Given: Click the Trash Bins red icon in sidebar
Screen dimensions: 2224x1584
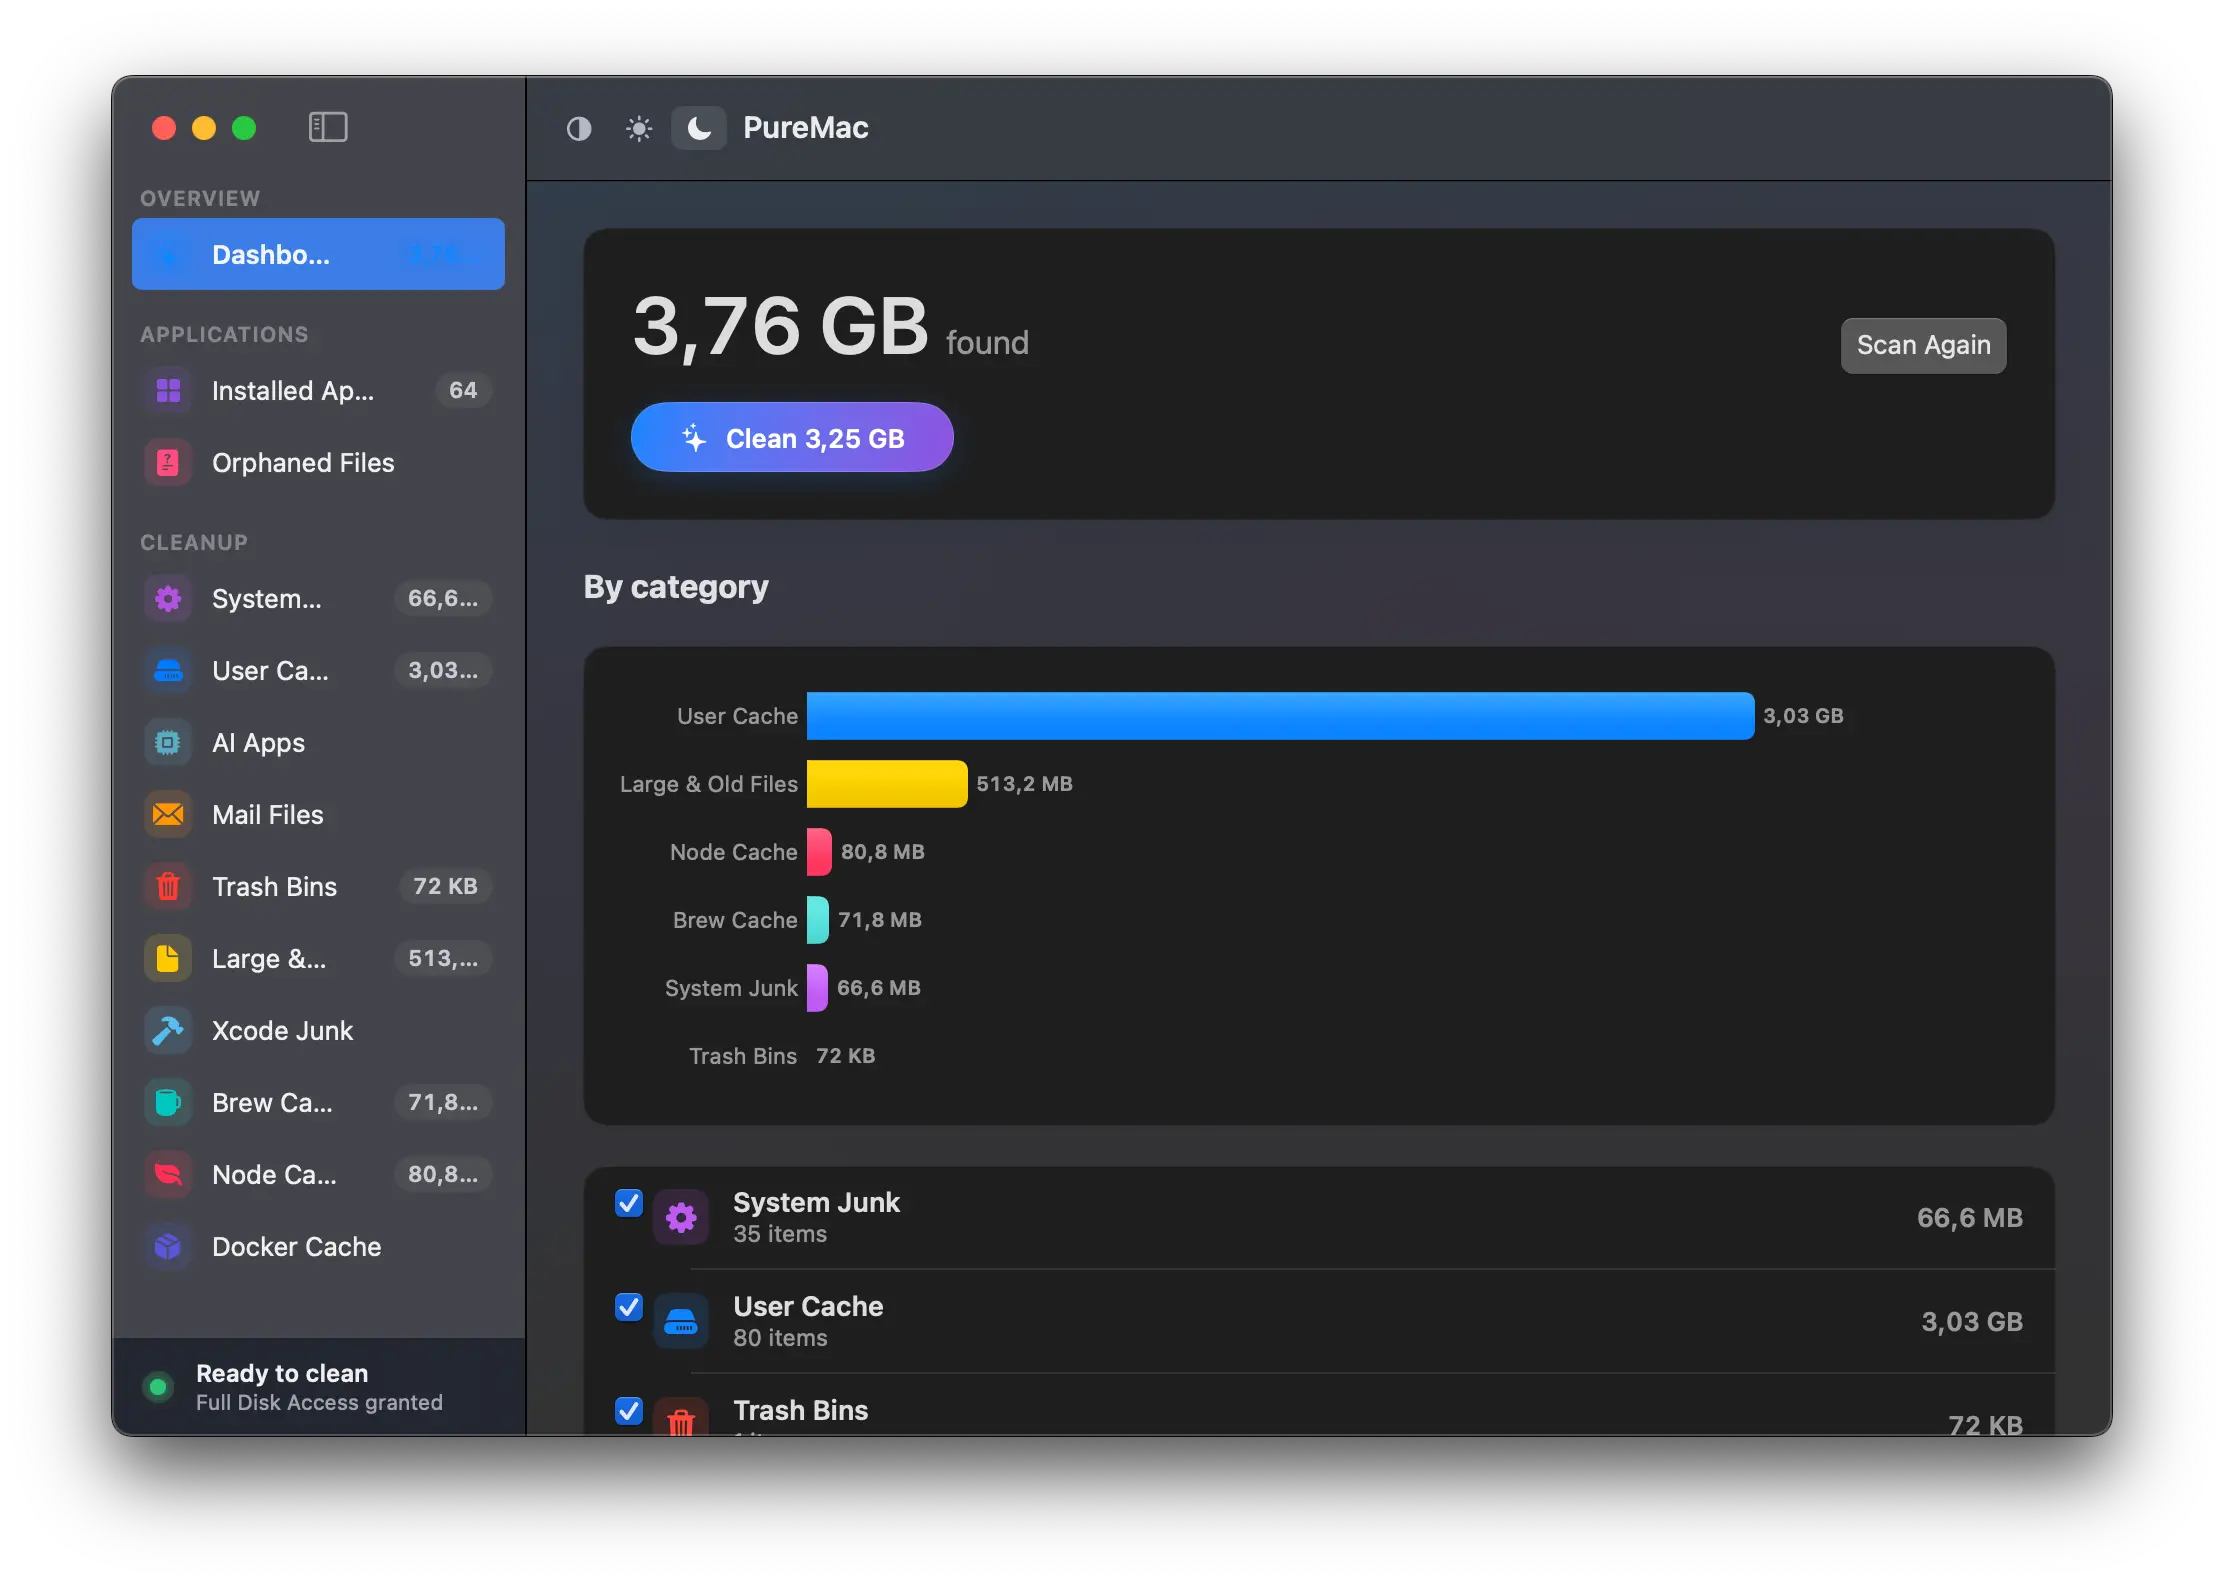Looking at the screenshot, I should coord(168,886).
